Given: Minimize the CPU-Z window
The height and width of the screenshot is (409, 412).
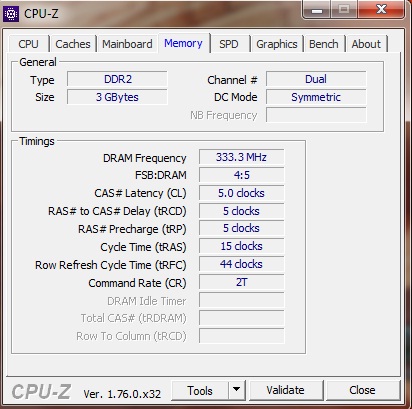Looking at the screenshot, I should point(317,9).
